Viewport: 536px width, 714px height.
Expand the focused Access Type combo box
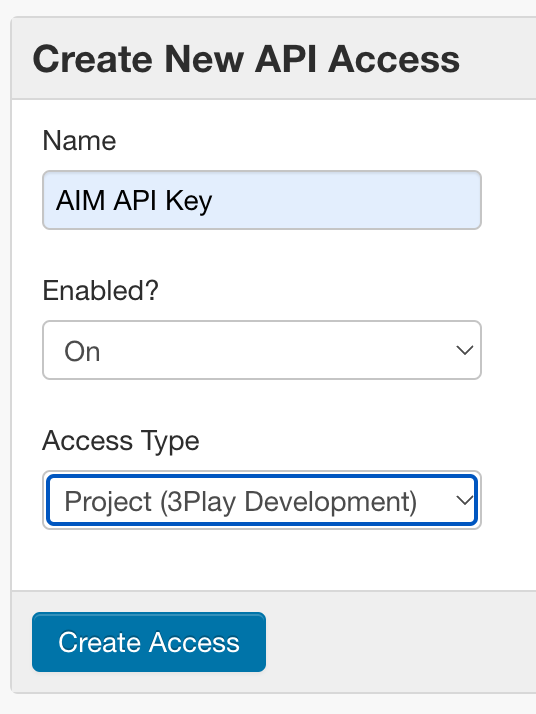click(262, 500)
